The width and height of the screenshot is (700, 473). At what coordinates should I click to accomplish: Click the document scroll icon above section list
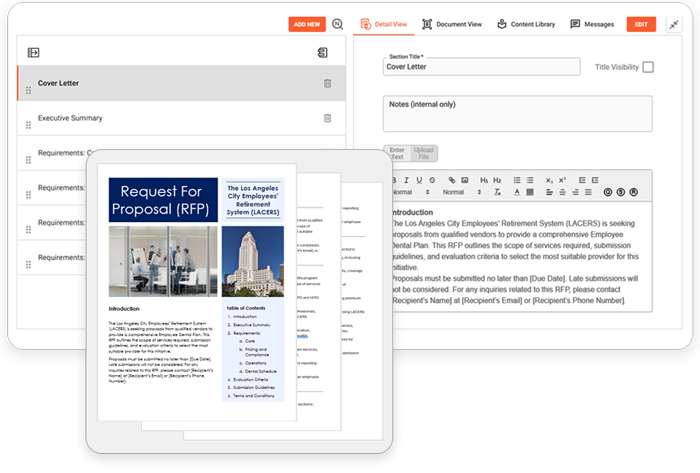(x=322, y=53)
